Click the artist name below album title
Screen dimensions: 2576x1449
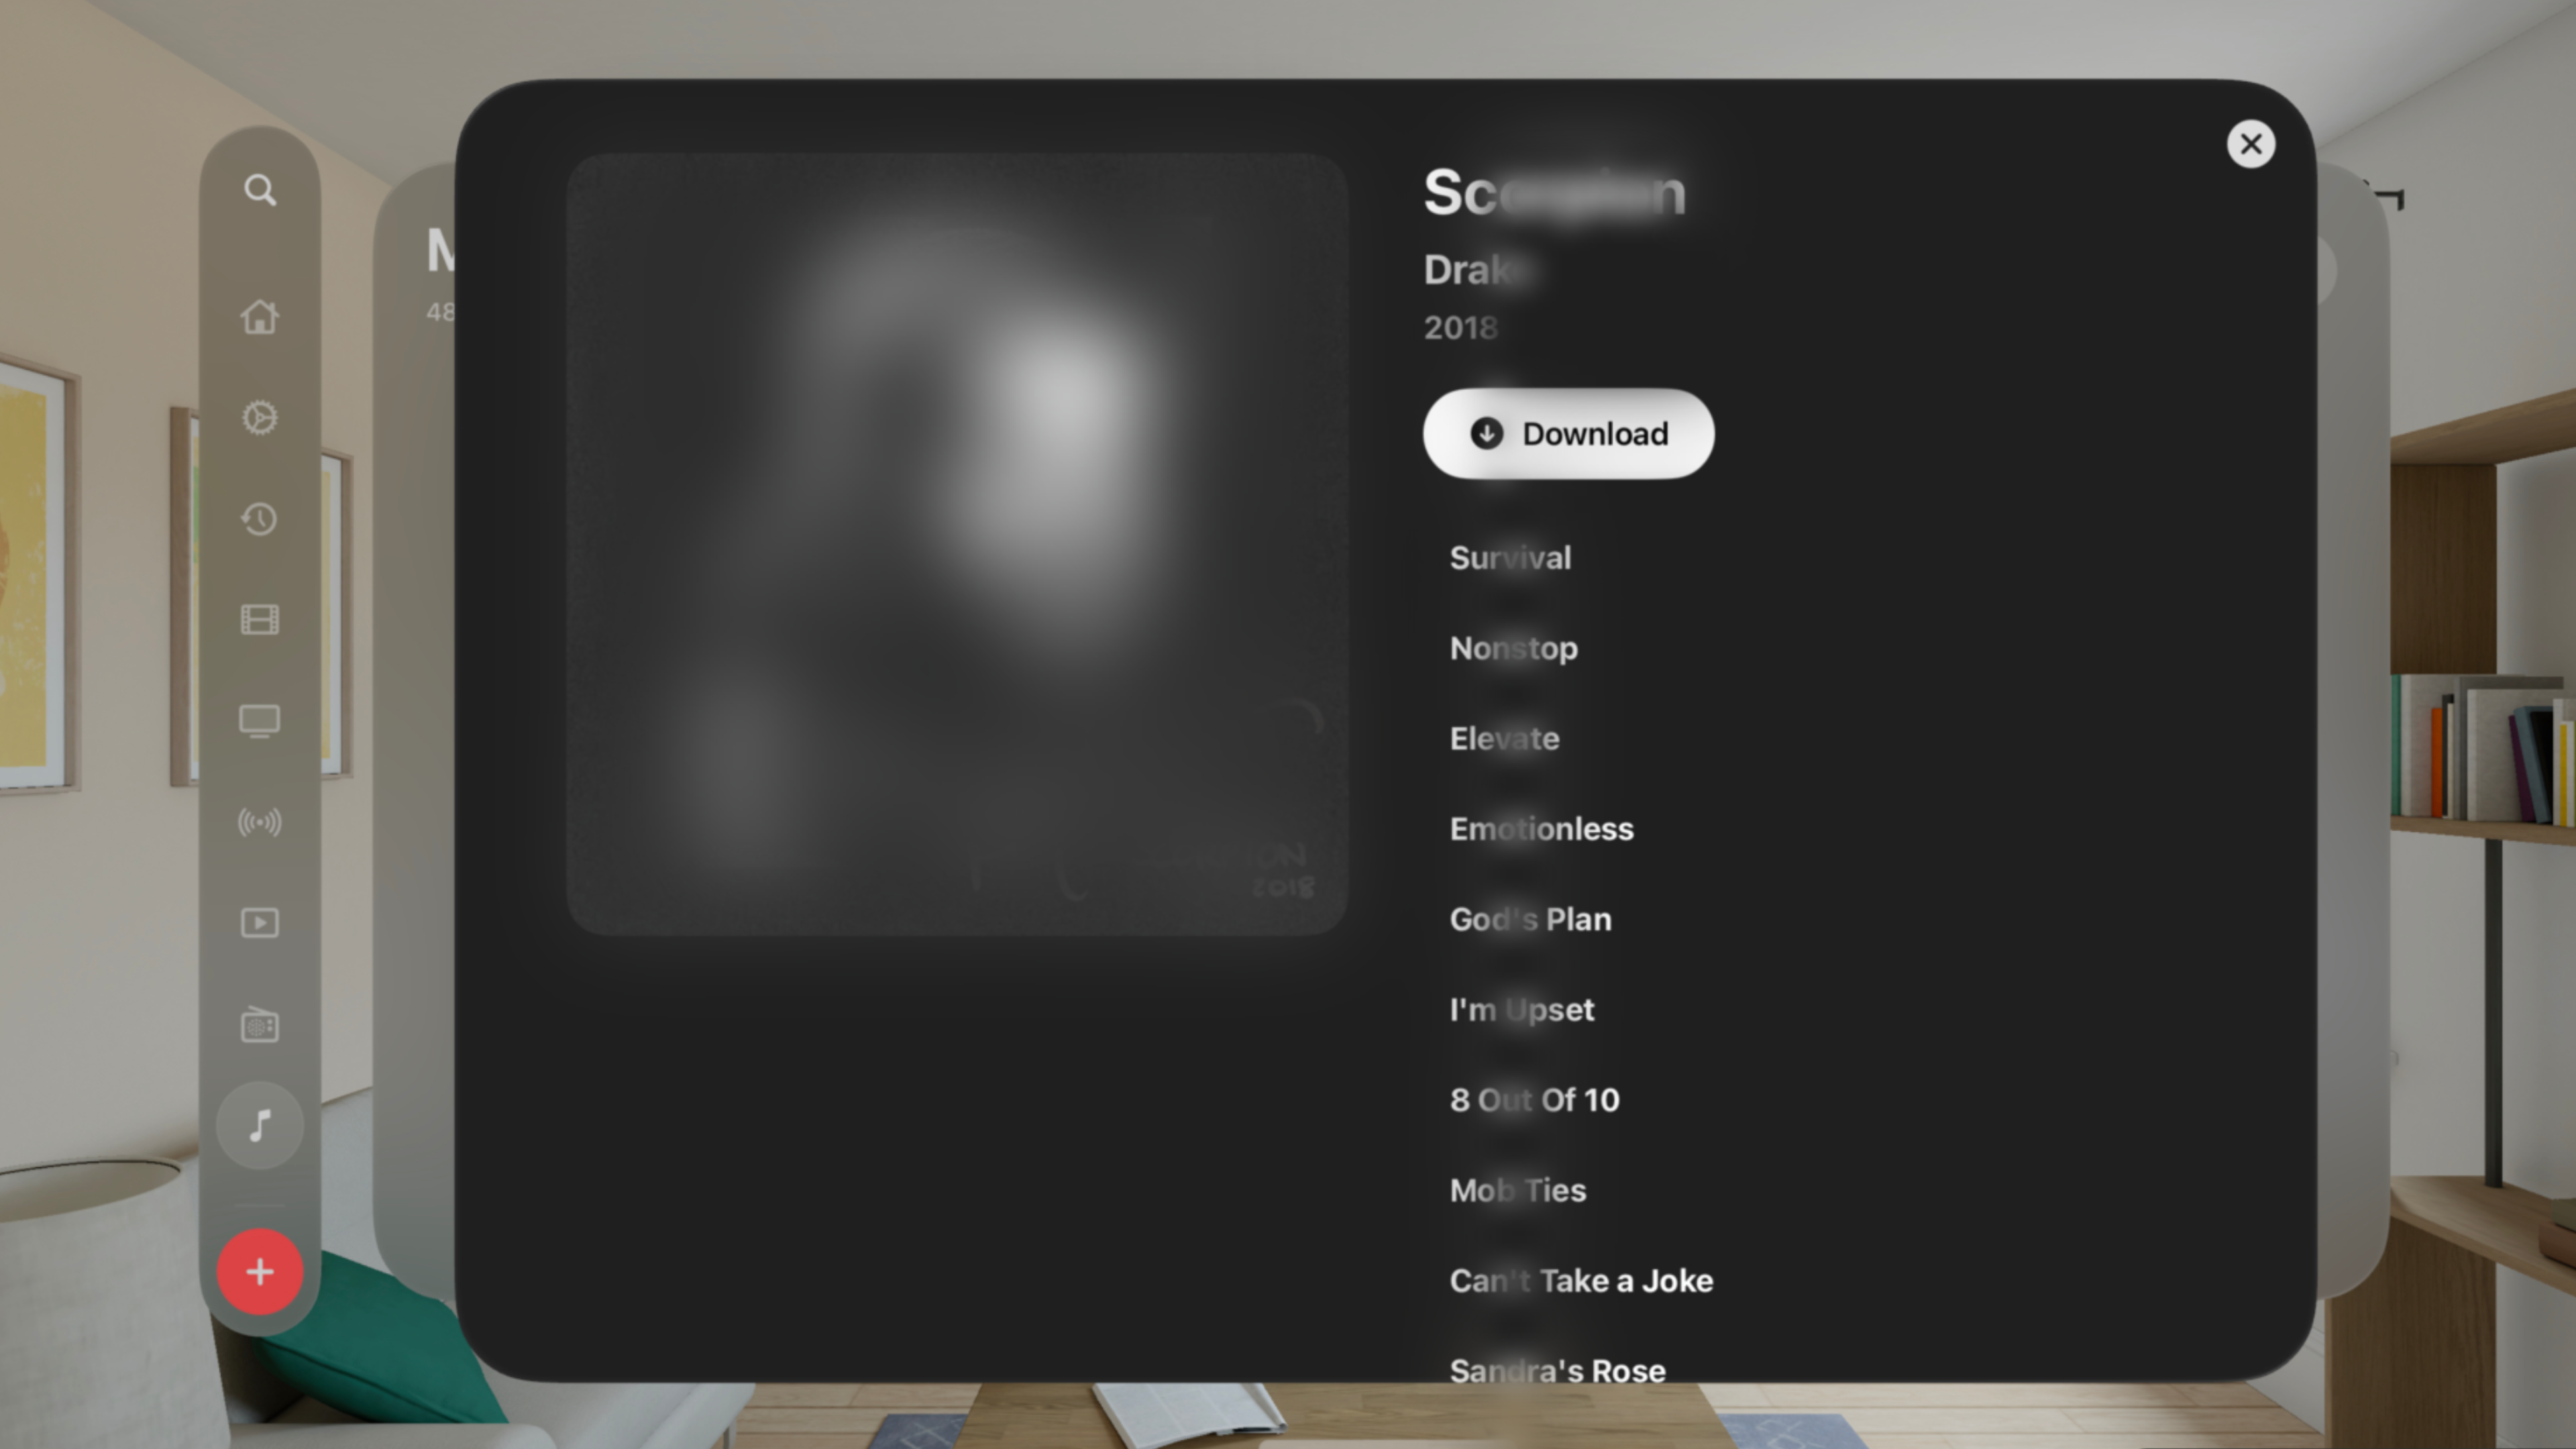1478,270
